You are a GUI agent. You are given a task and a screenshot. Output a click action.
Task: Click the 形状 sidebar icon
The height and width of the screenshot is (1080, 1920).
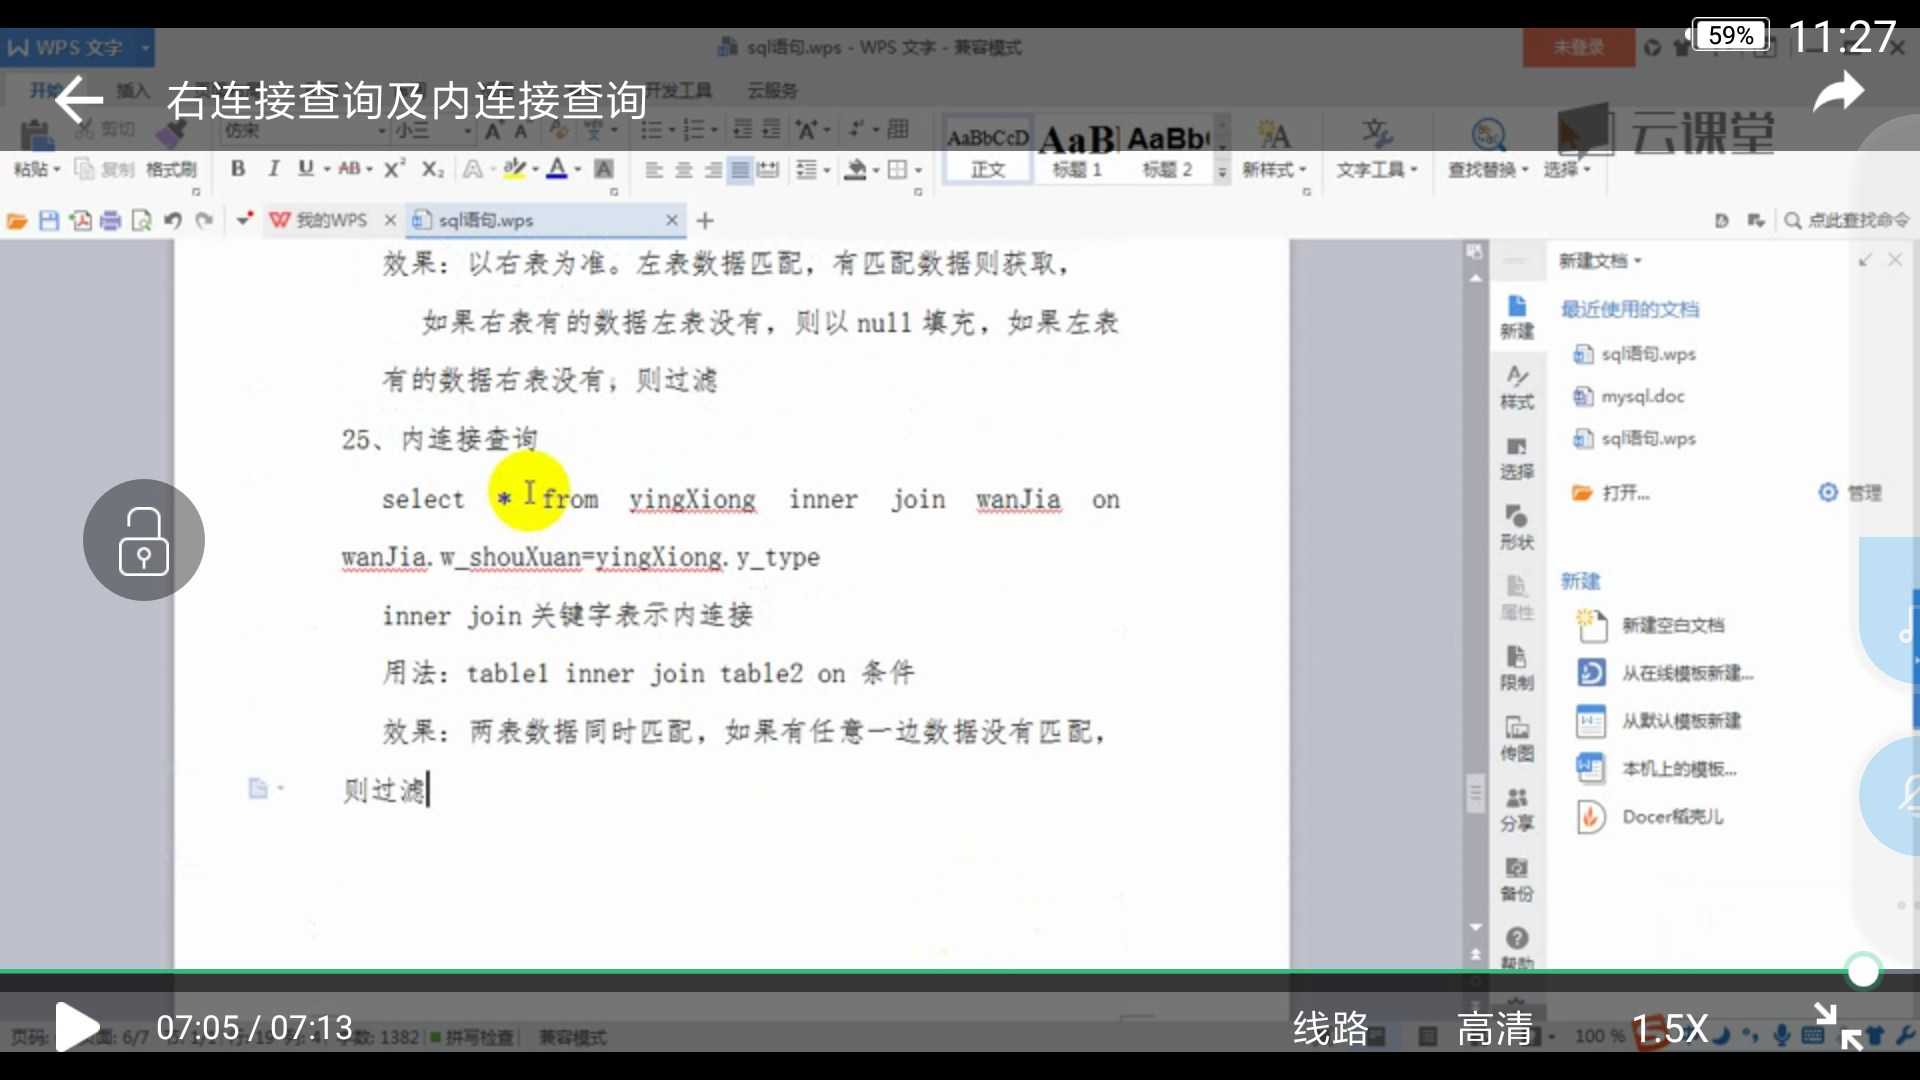tap(1516, 527)
